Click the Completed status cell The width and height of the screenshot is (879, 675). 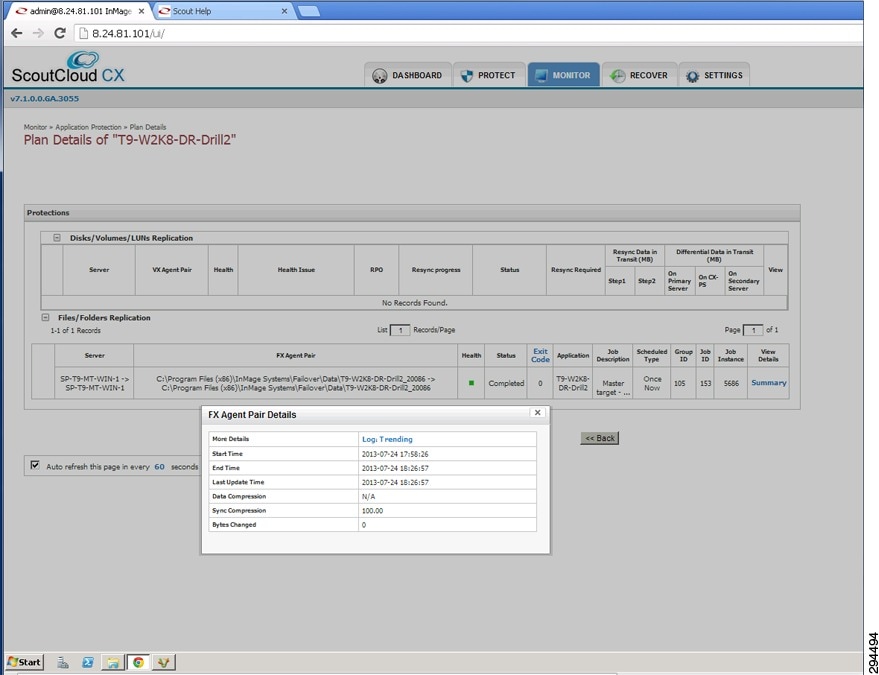(x=506, y=383)
